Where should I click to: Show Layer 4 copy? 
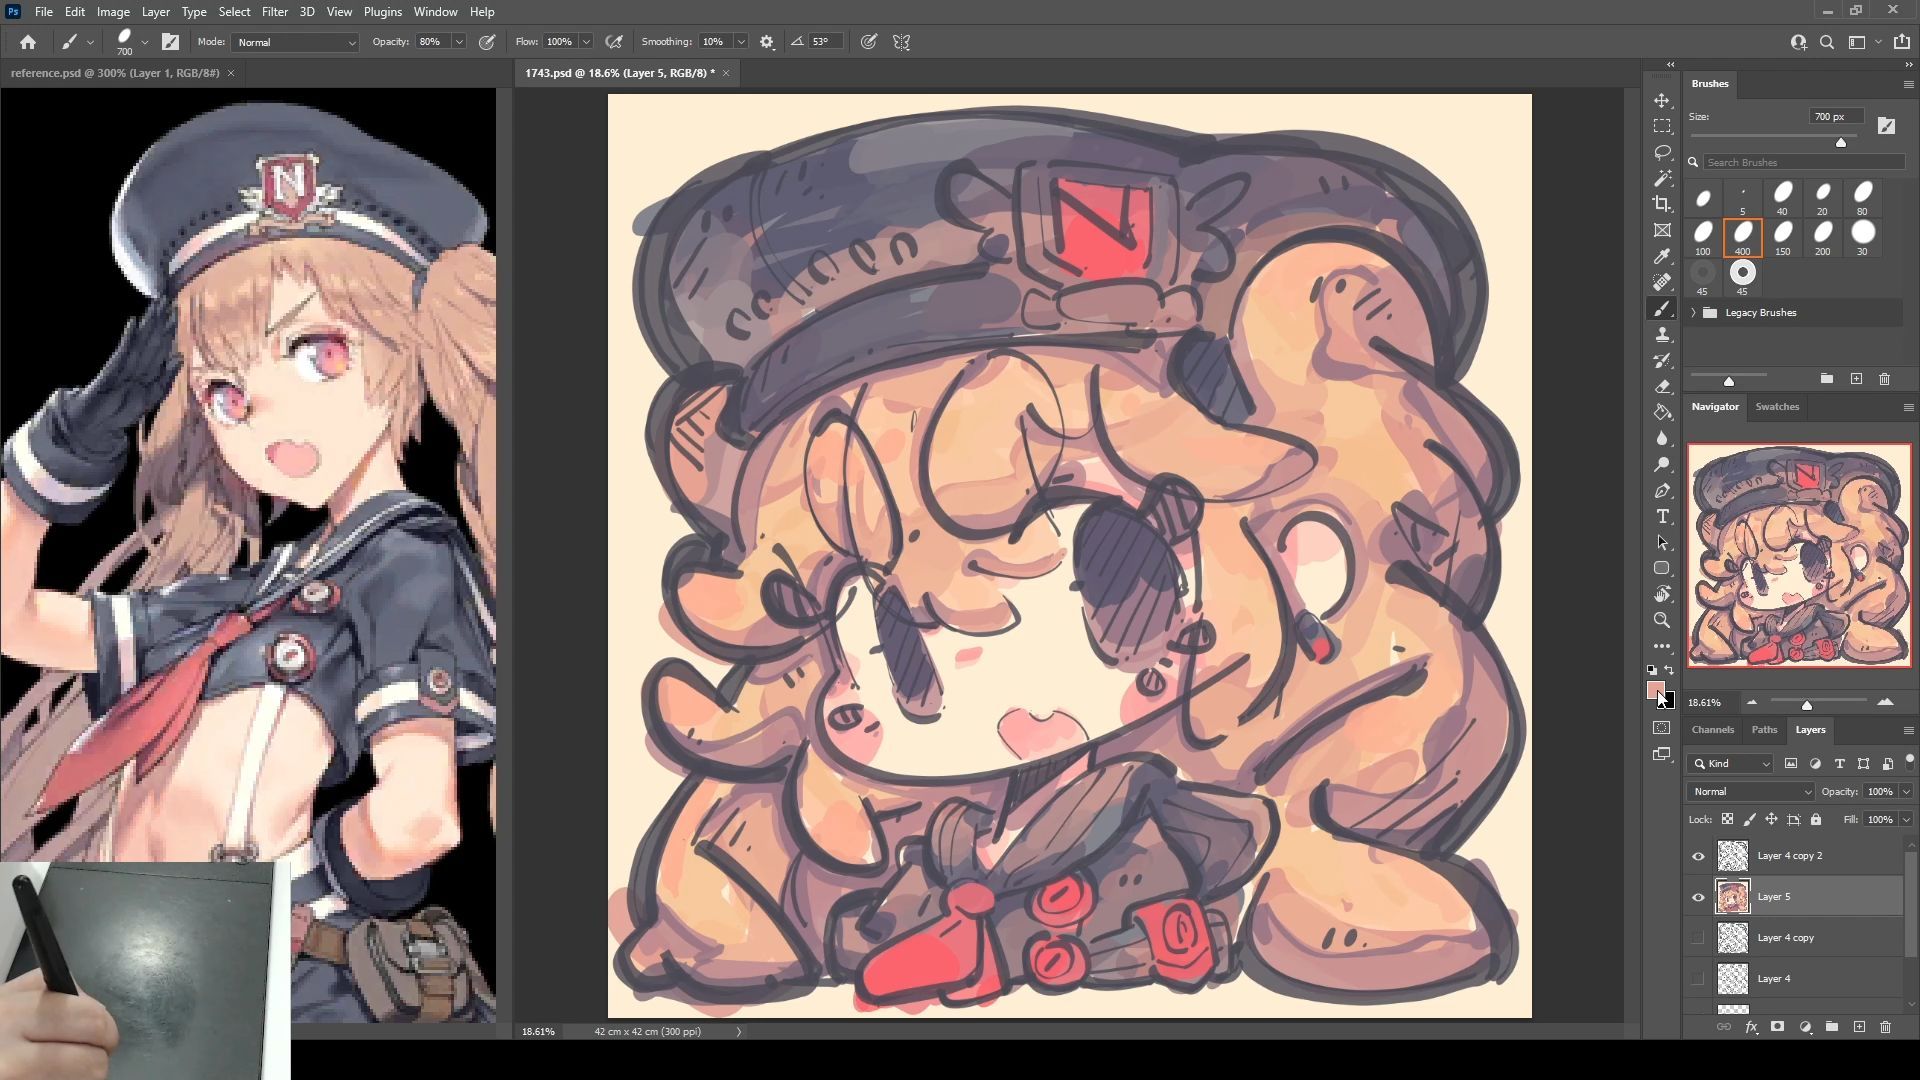1698,938
